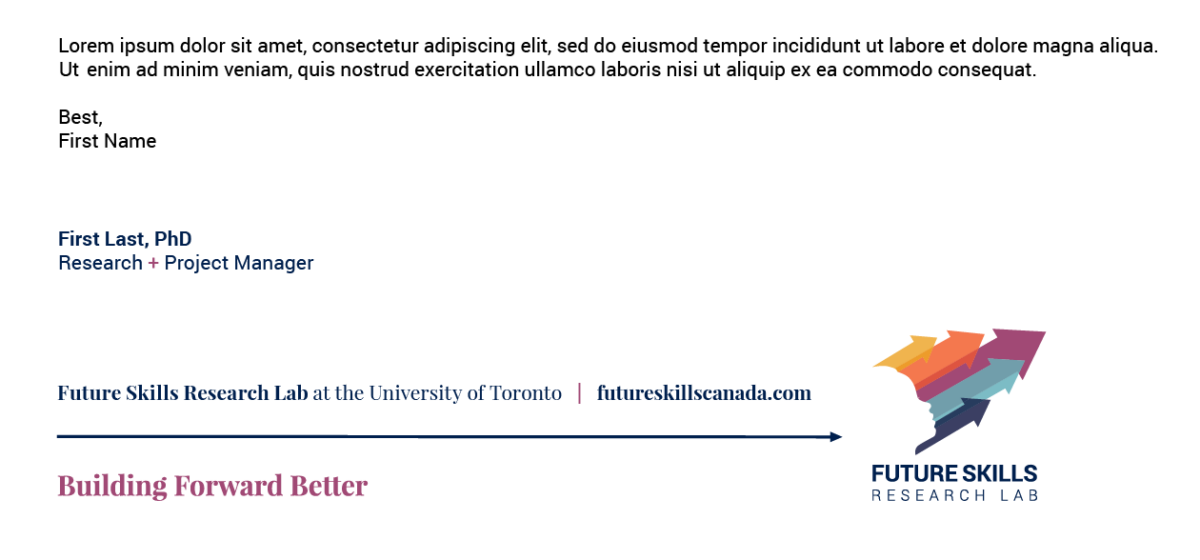Click the "Project Manager" title text

coord(239,263)
